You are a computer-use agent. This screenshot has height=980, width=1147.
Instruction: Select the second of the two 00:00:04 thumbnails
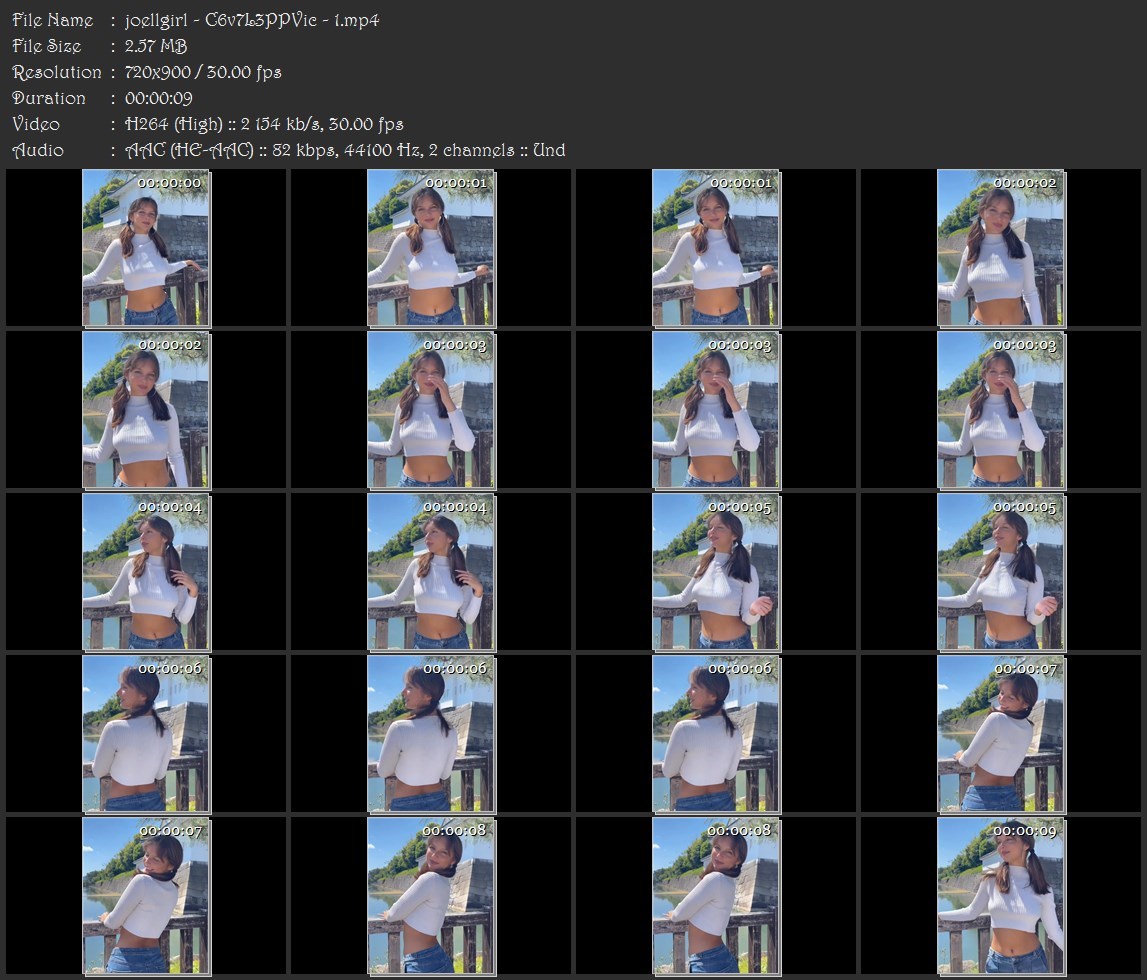coord(431,572)
